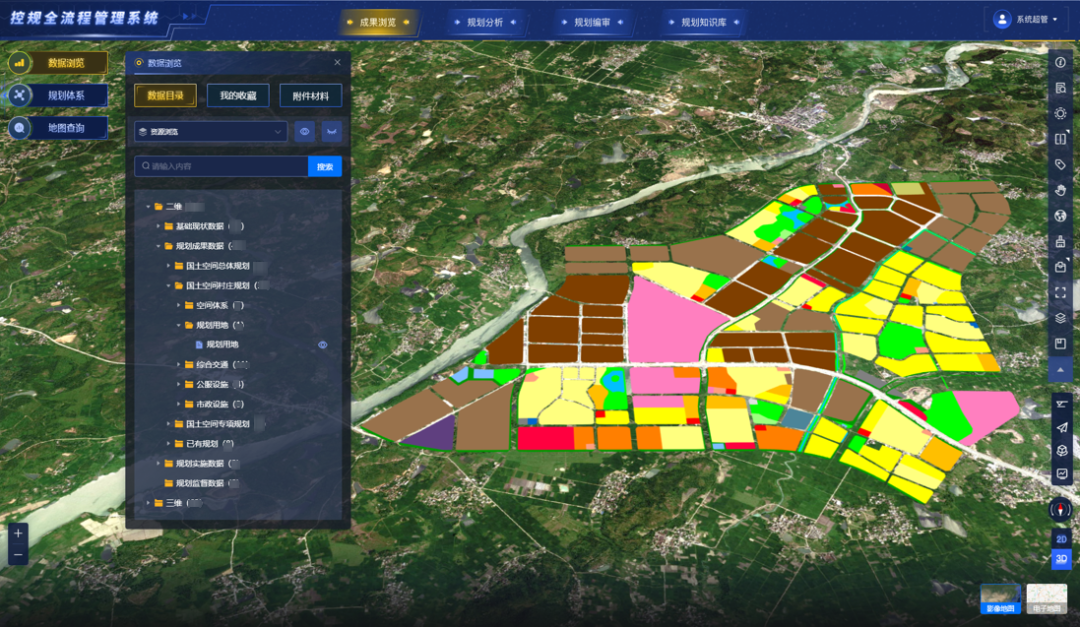Open the 资源浏览 dropdown
This screenshot has height=627, width=1080.
210,132
